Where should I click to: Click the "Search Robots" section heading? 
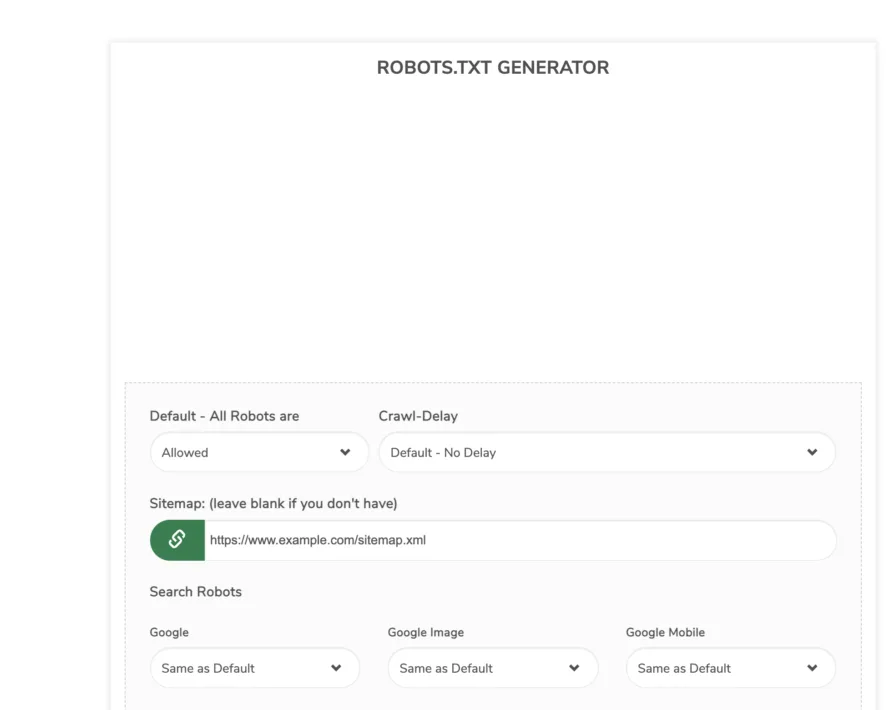coord(196,591)
